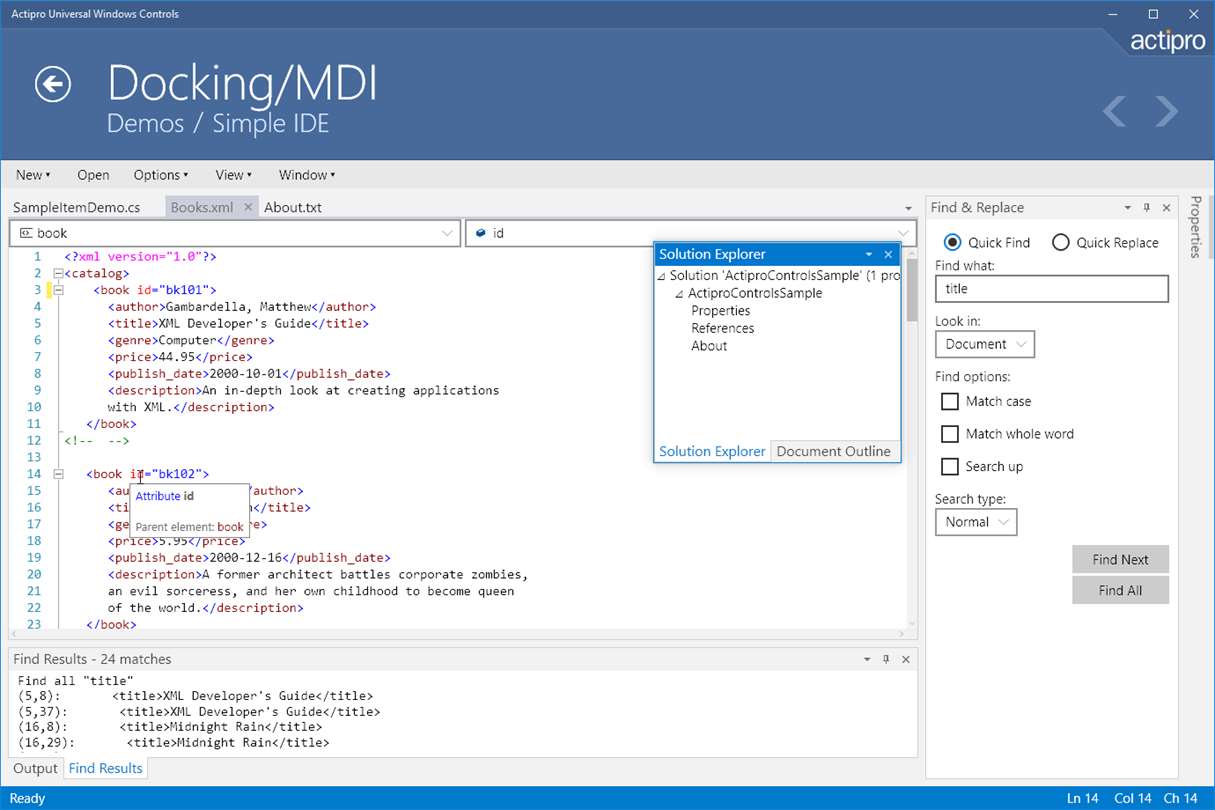Open the auto-hidden Properties side tab
This screenshot has width=1215, height=810.
[1195, 227]
